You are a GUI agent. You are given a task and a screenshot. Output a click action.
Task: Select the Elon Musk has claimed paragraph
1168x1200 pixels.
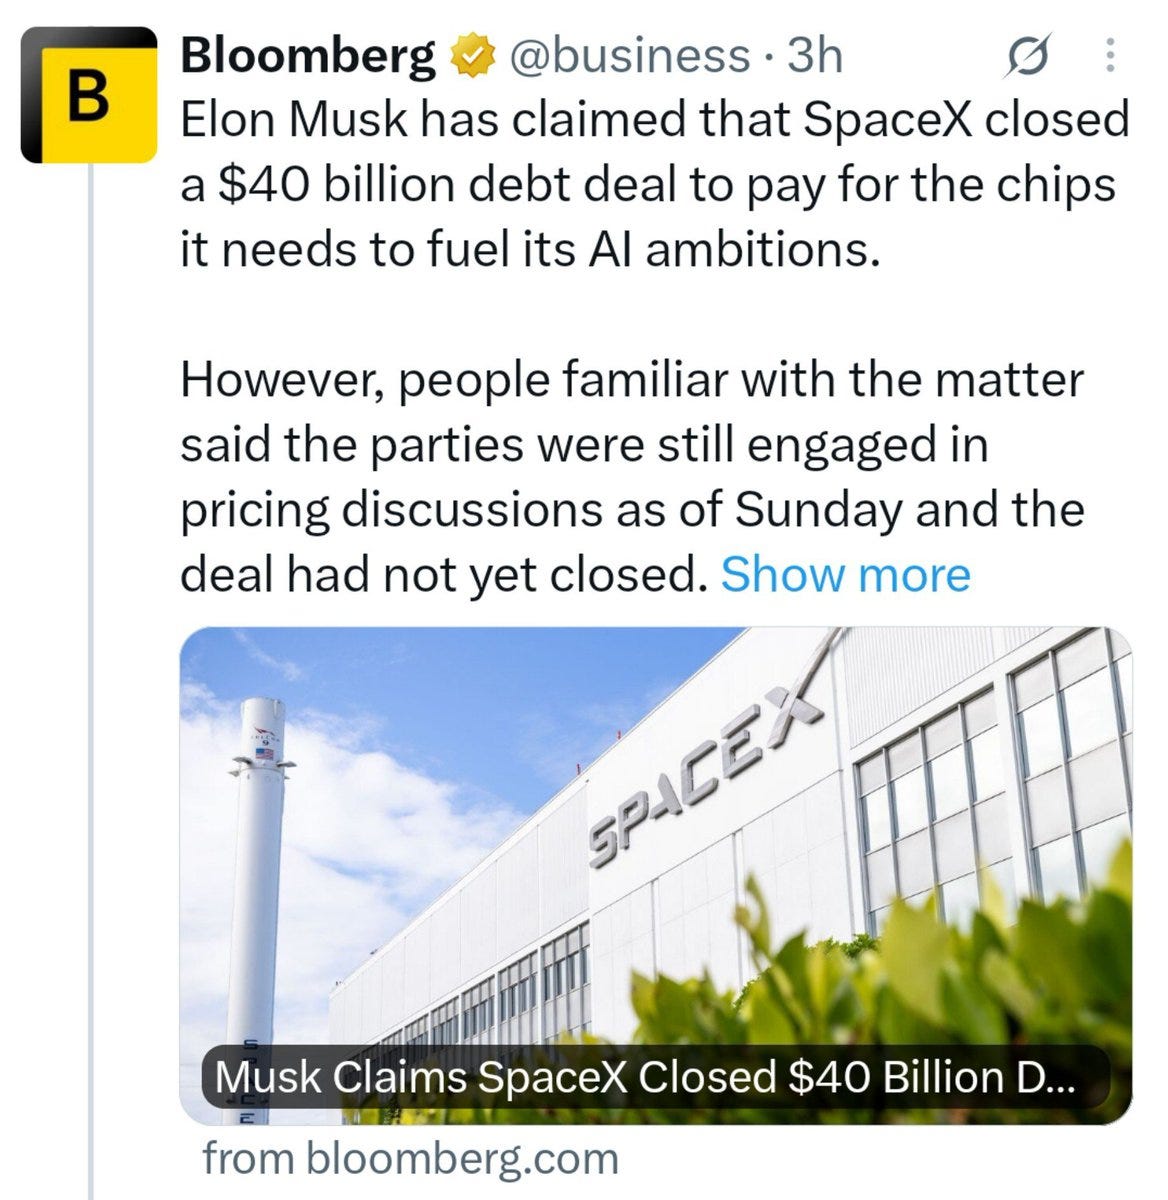(x=654, y=185)
